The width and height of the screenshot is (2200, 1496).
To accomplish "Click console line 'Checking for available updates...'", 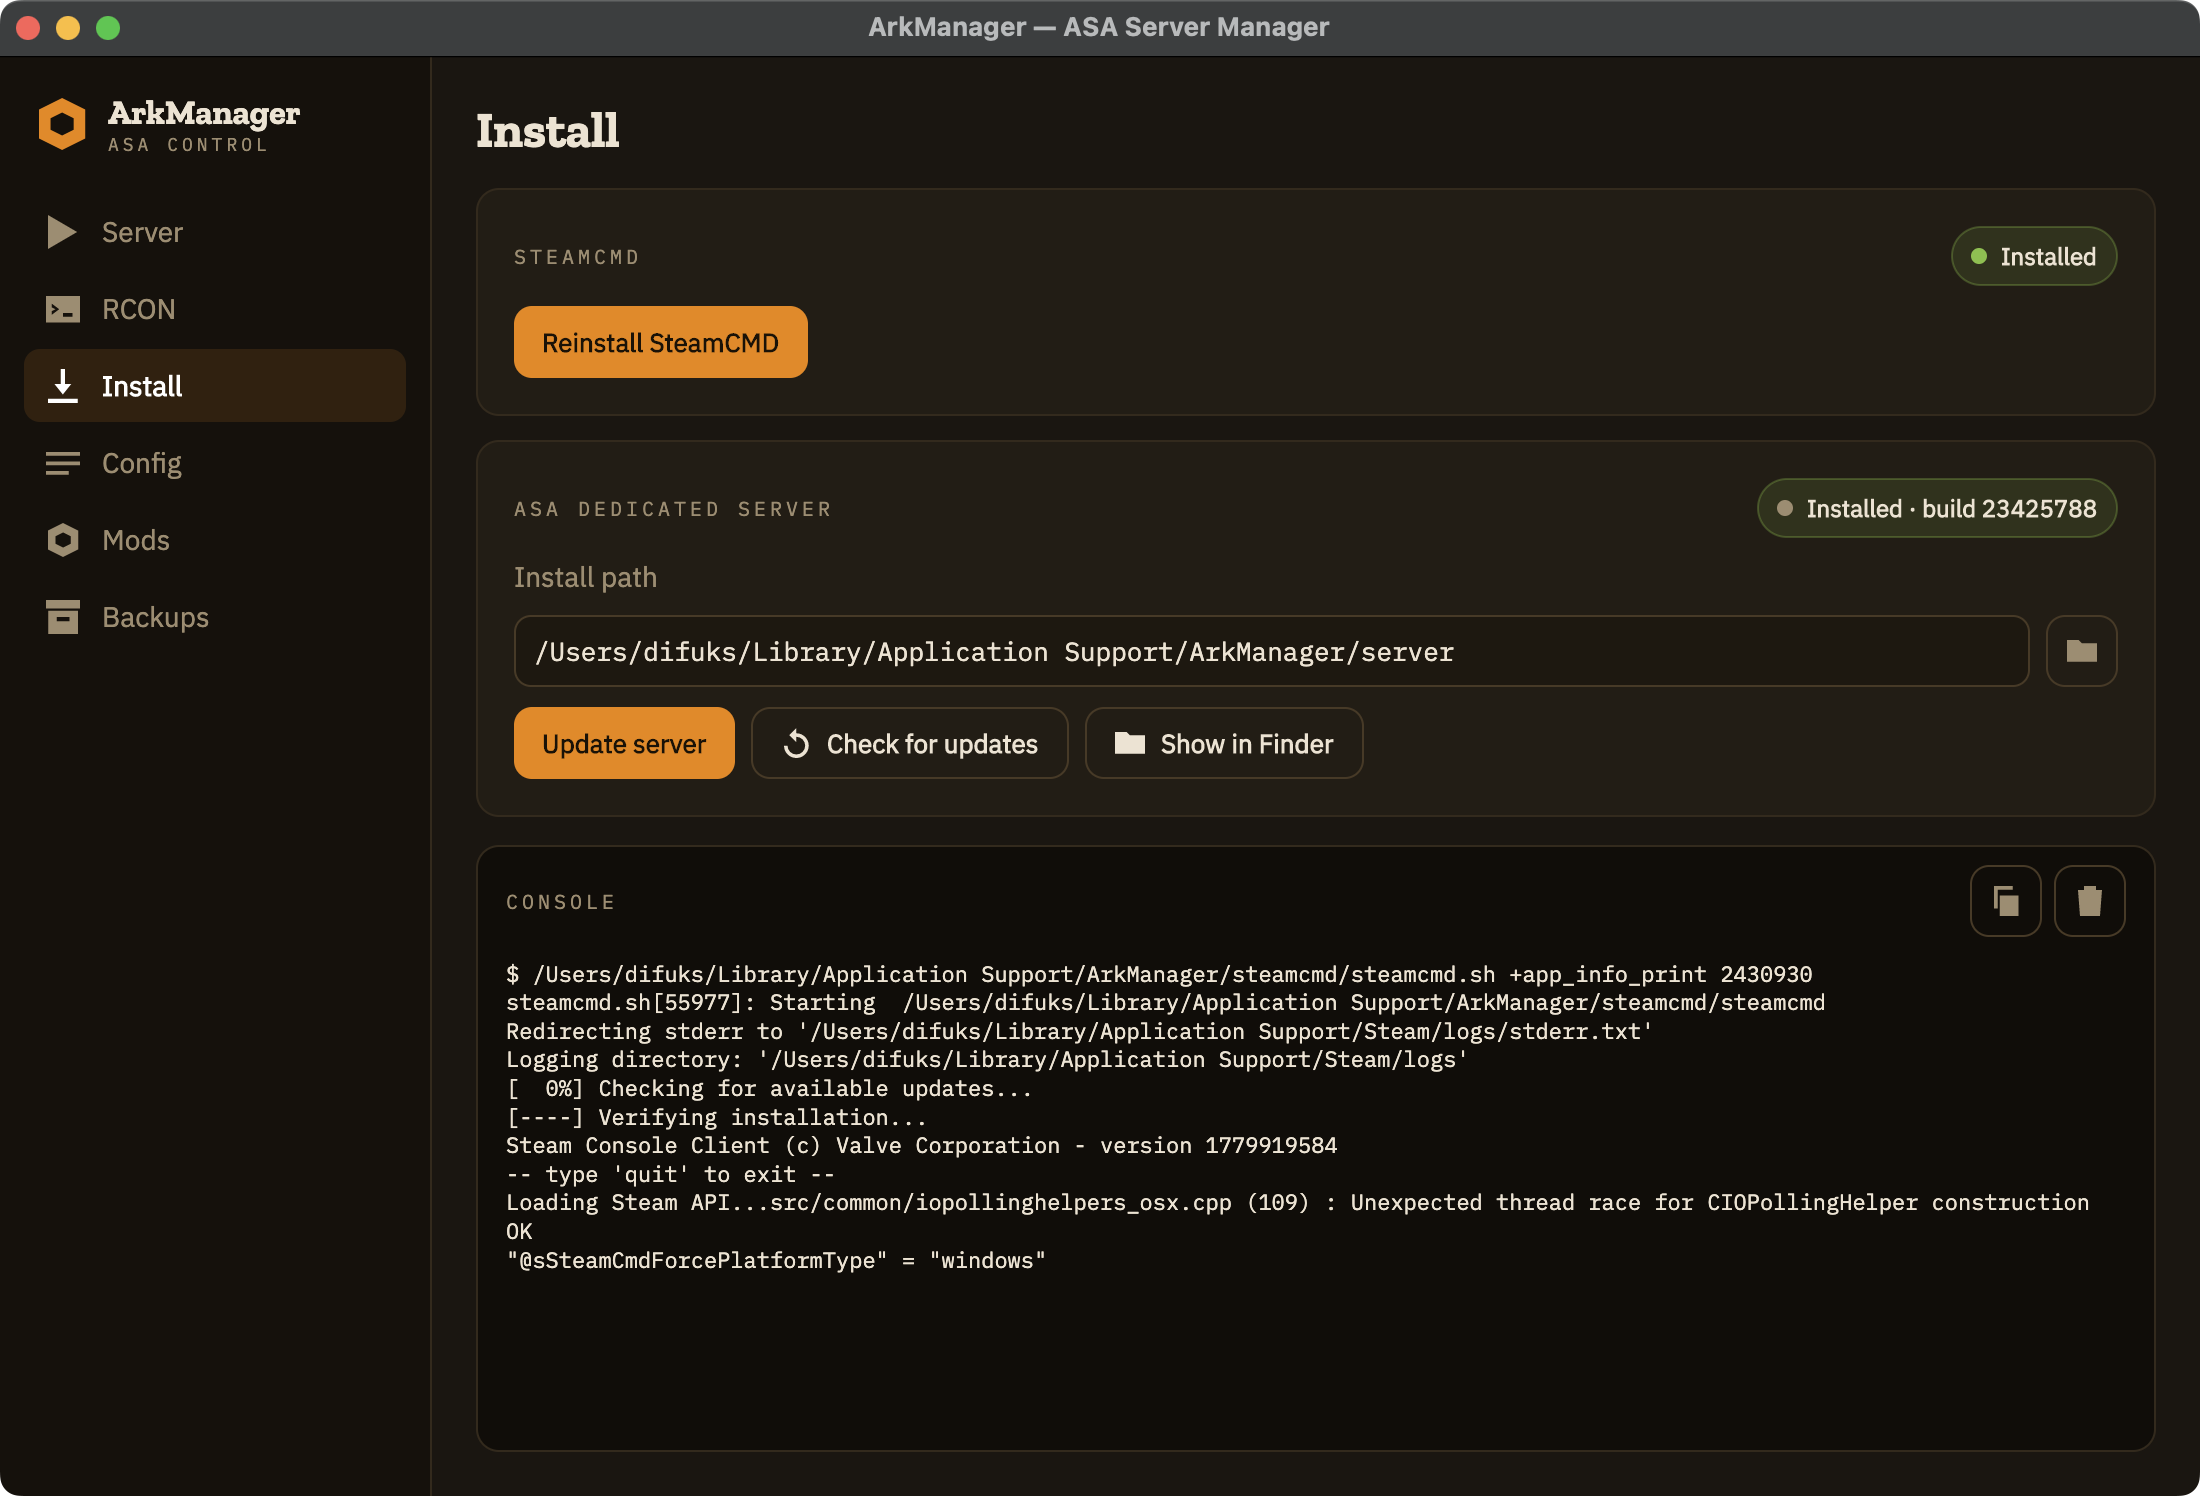I will pyautogui.click(x=769, y=1088).
